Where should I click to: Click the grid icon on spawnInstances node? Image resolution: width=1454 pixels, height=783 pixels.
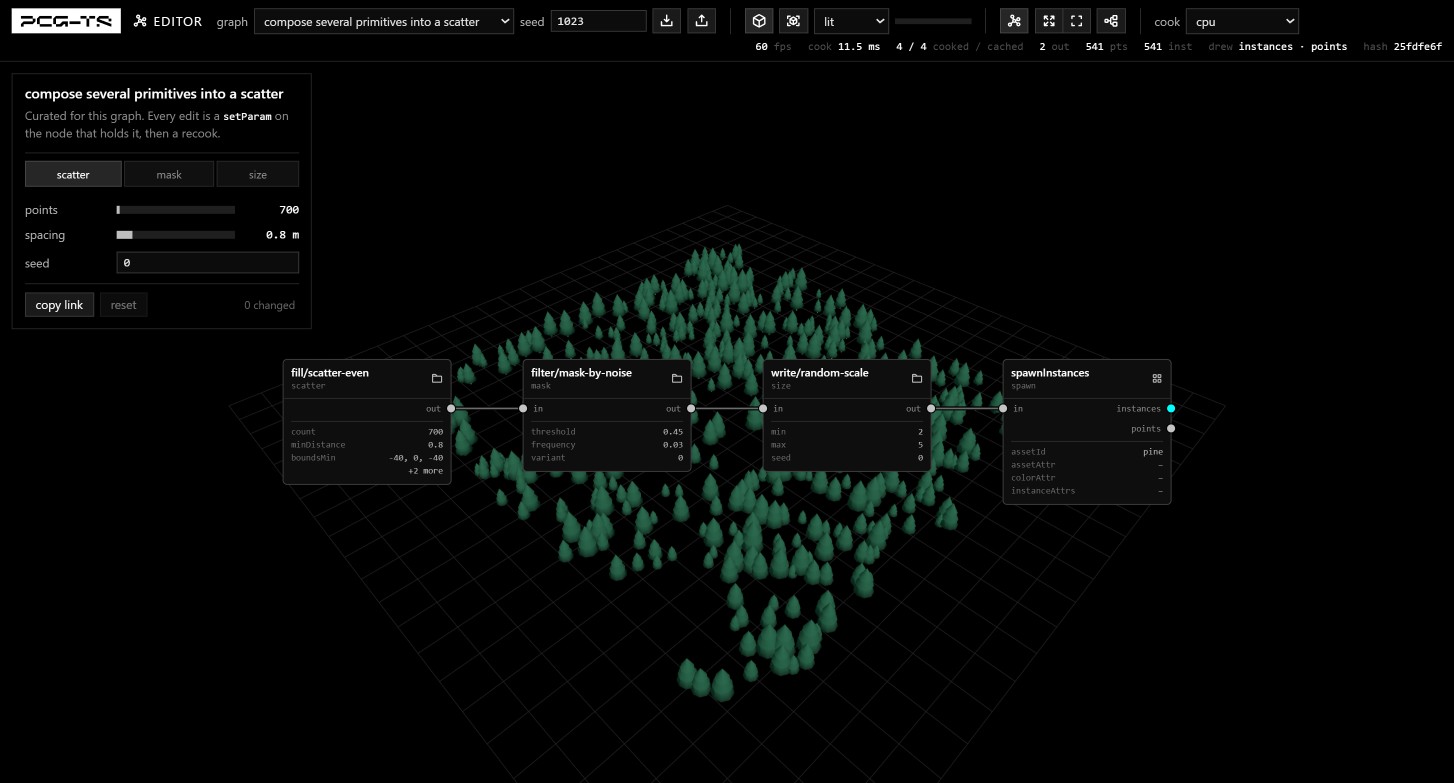point(1157,378)
